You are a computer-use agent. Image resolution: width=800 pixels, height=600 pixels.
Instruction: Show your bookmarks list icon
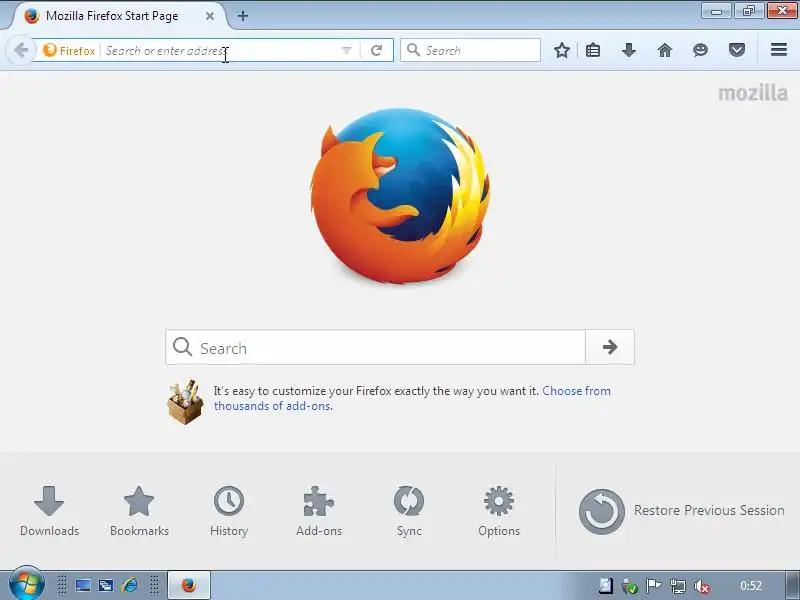(x=593, y=50)
